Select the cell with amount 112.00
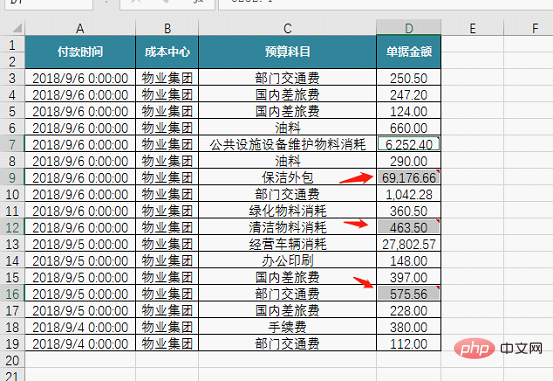This screenshot has height=381, width=553. click(x=409, y=344)
